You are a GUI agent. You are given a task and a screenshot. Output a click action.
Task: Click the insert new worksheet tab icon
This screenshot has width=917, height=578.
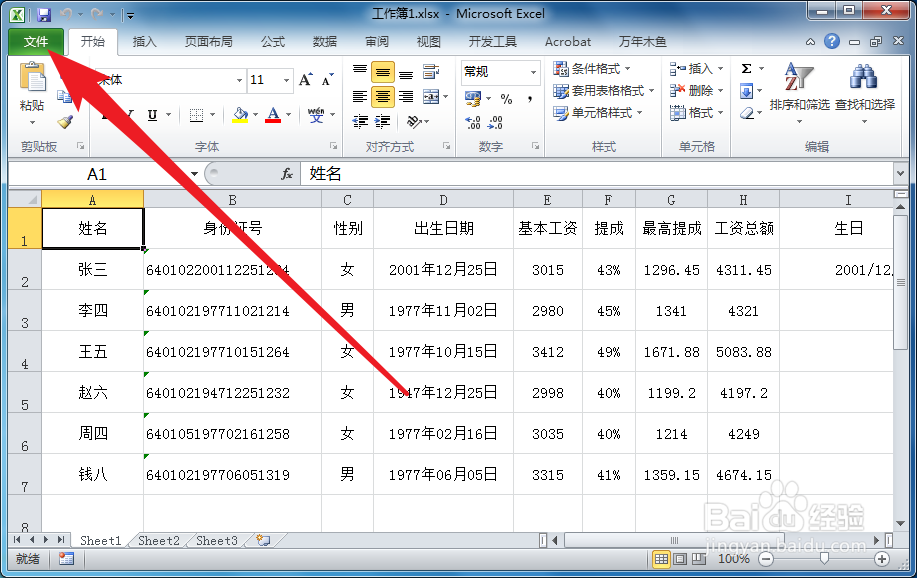pyautogui.click(x=263, y=541)
